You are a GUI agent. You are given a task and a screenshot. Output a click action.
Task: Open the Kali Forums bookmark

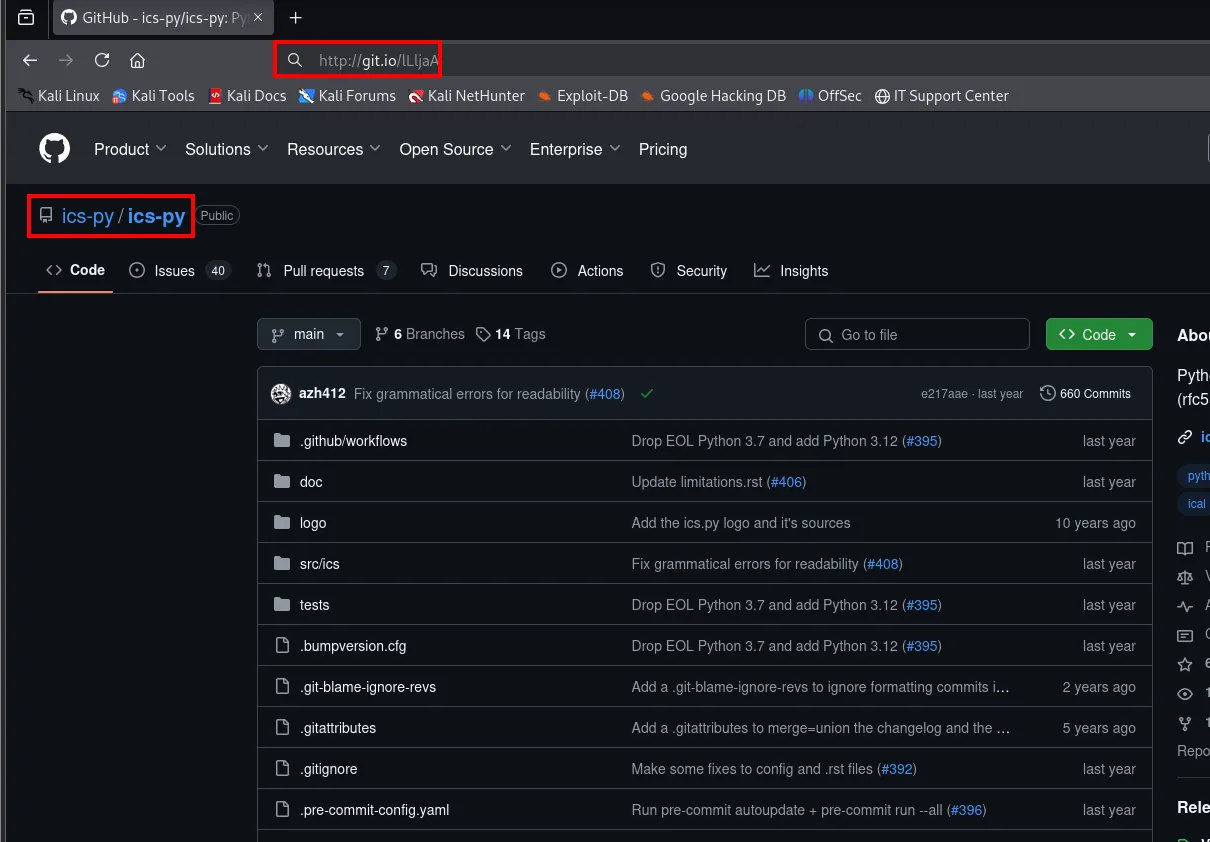coord(347,96)
